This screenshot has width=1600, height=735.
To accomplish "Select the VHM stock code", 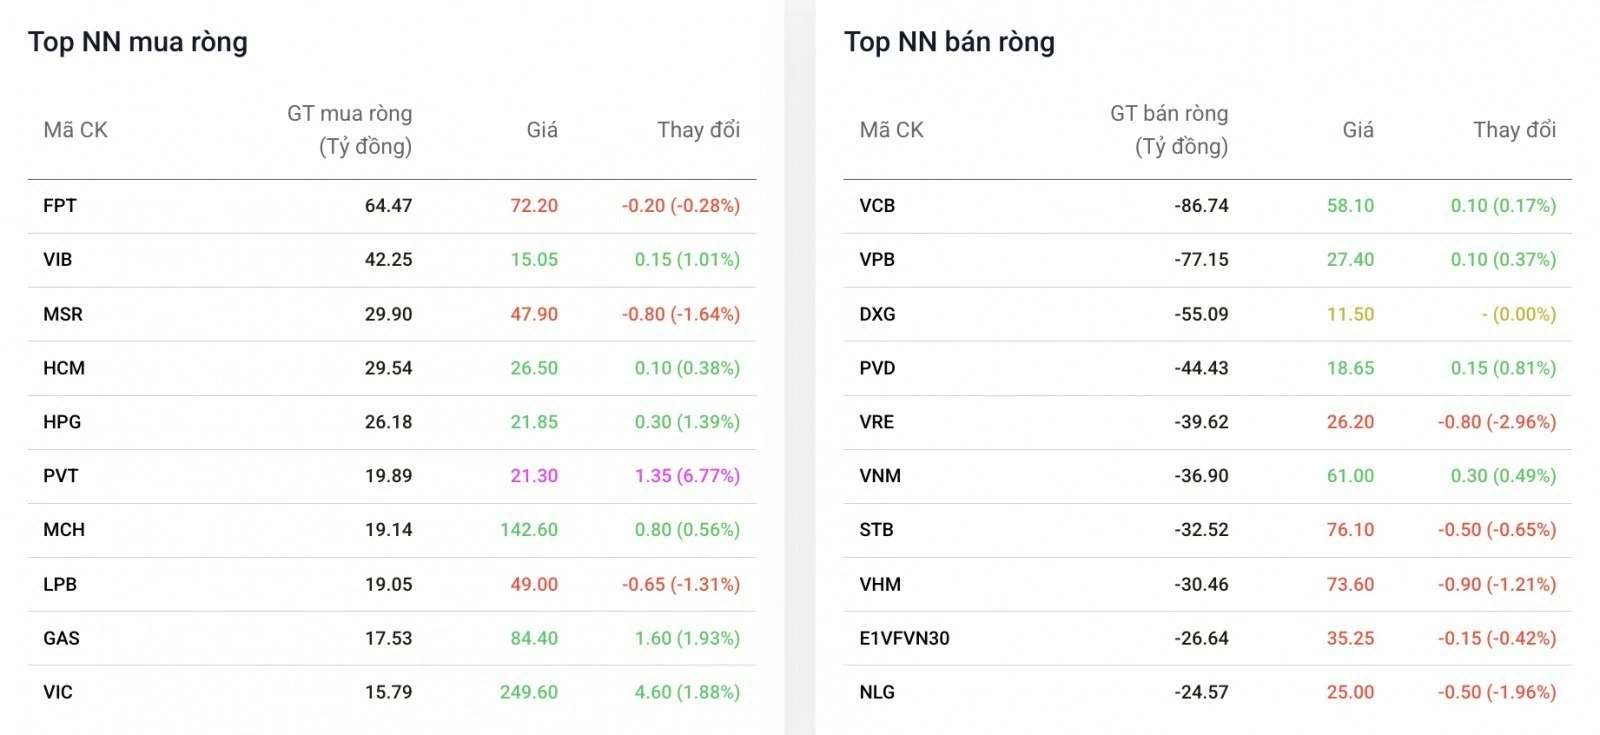I will (880, 584).
